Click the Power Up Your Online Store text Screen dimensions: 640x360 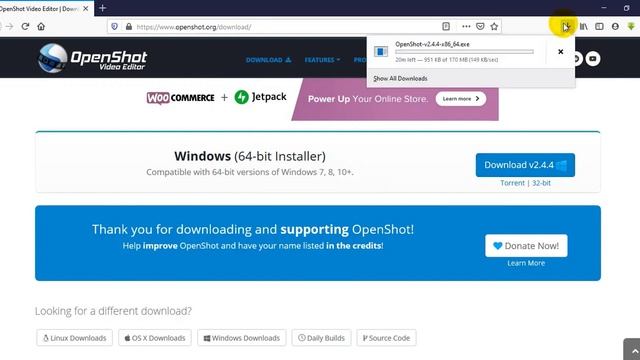(368, 99)
